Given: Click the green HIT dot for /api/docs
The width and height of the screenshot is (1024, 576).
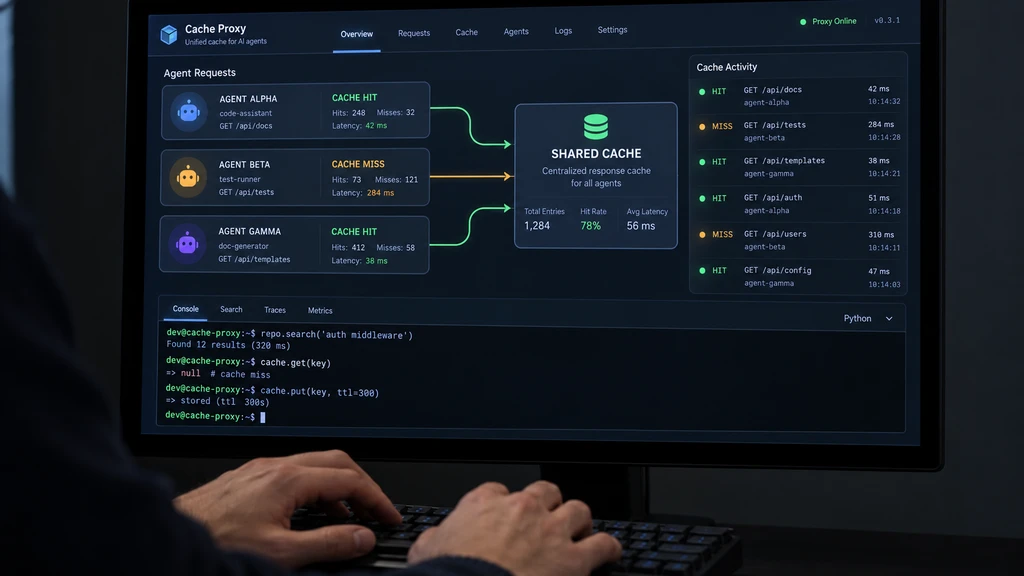Looking at the screenshot, I should (x=702, y=91).
